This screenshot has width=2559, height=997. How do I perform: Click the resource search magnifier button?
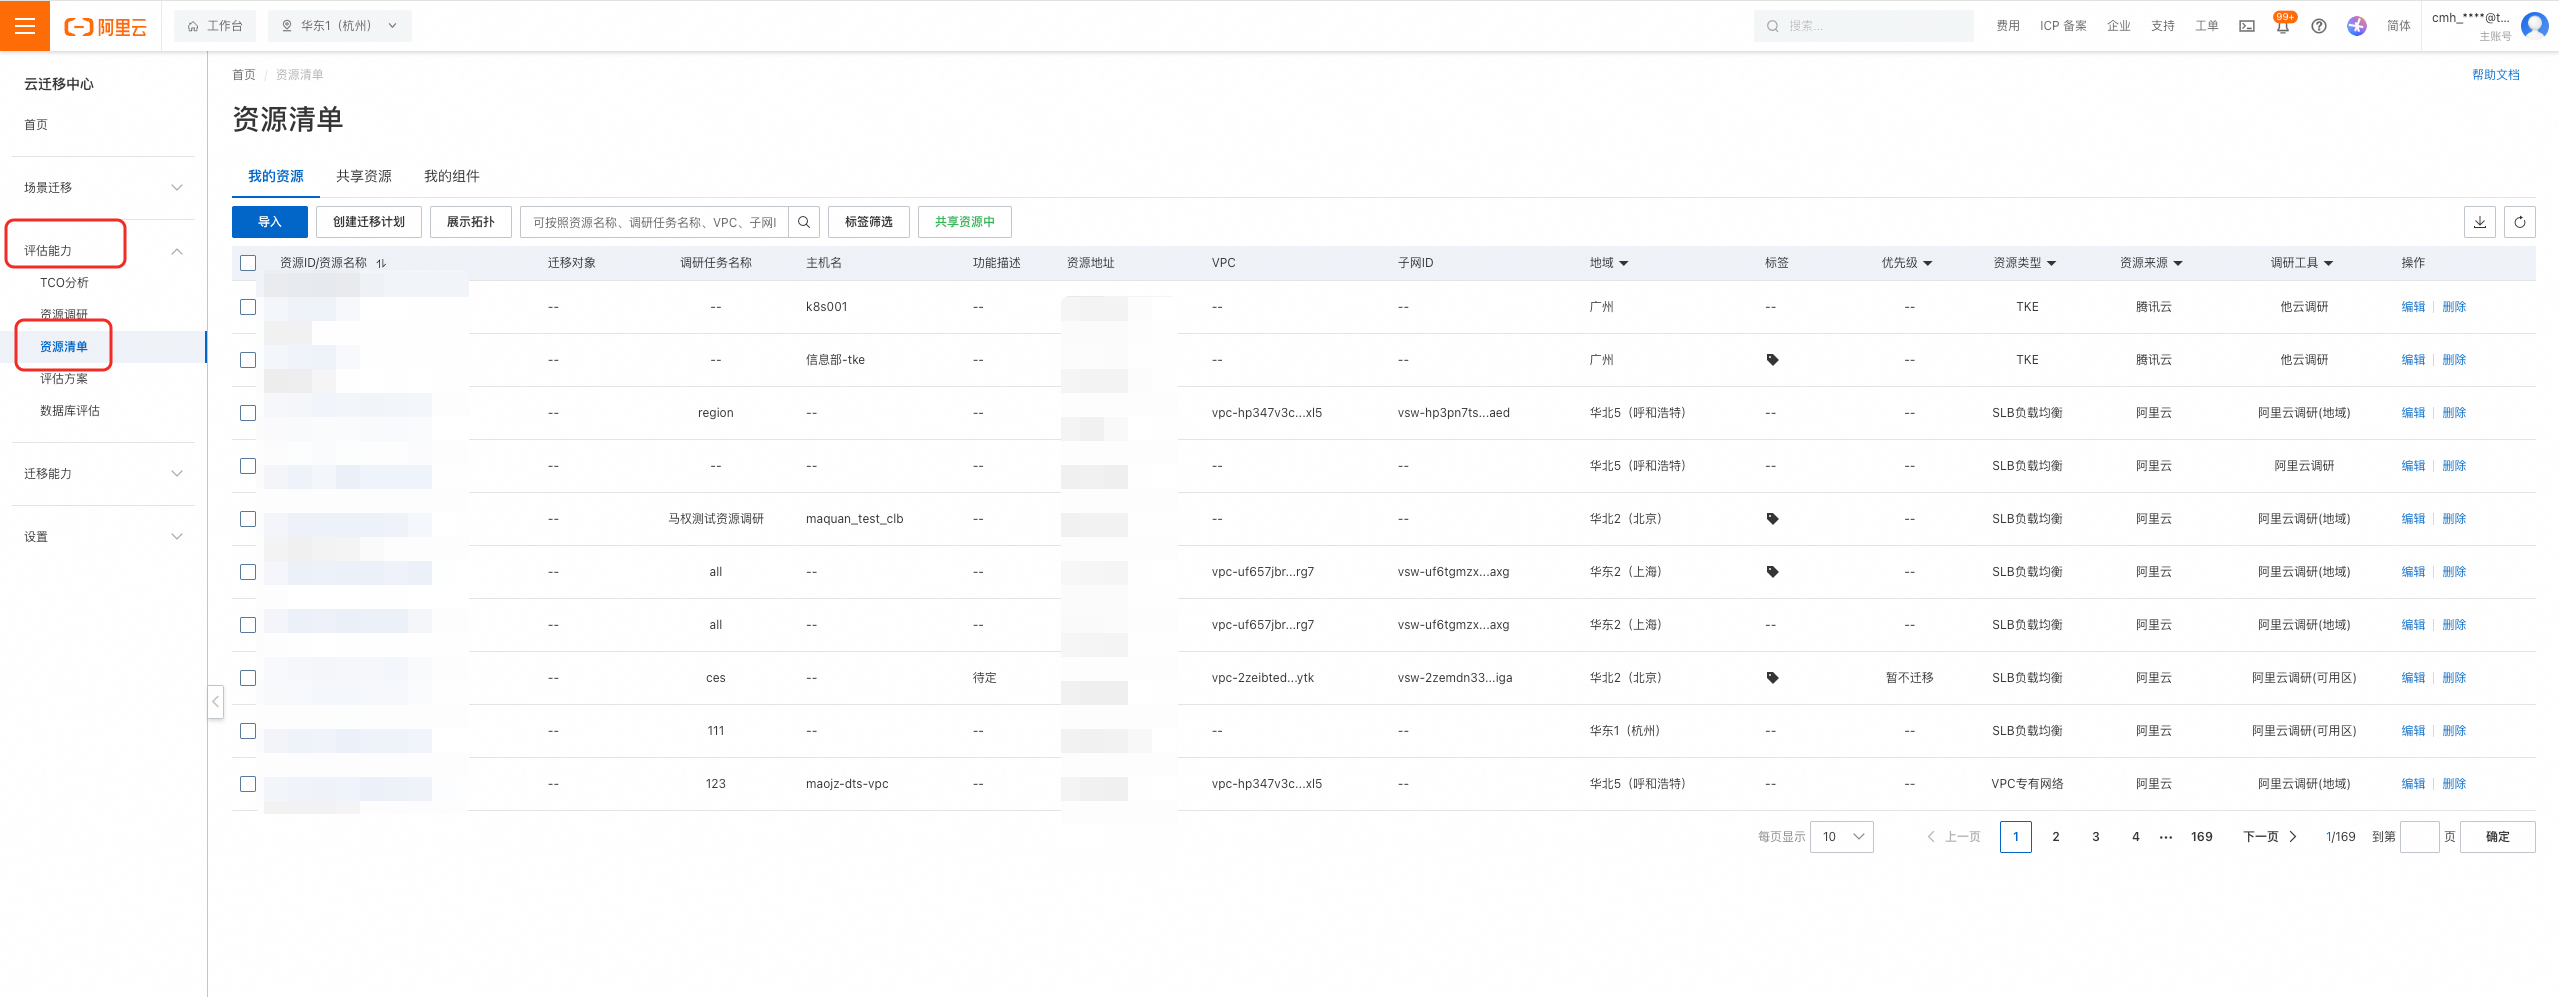point(804,222)
